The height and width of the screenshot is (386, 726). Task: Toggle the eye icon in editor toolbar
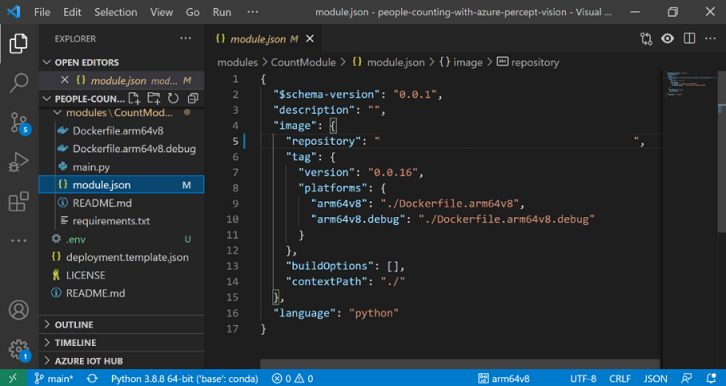click(x=667, y=39)
